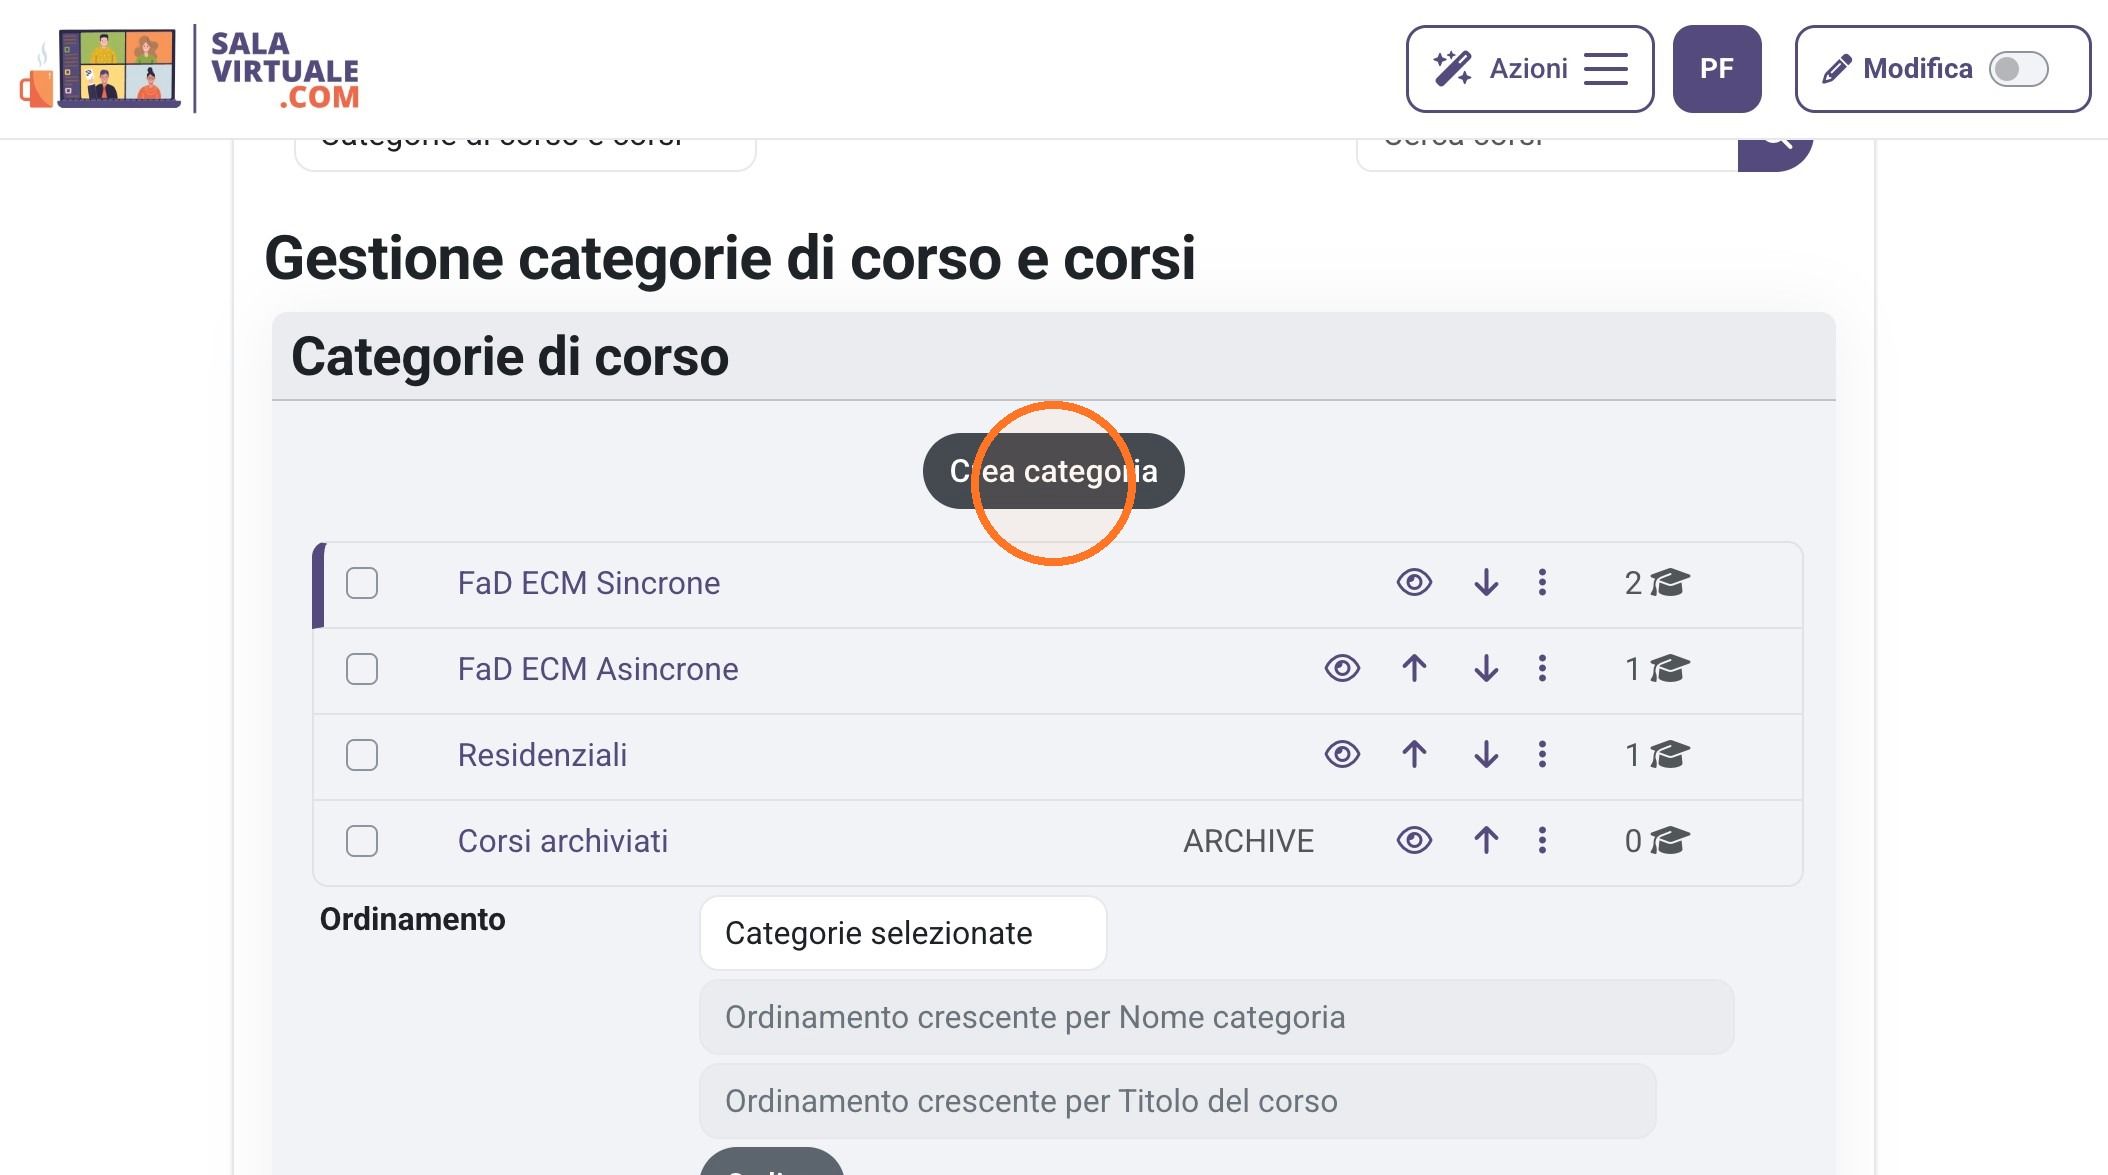Open the Titolo del corso sorting dropdown
The width and height of the screenshot is (2108, 1175).
(1177, 1101)
